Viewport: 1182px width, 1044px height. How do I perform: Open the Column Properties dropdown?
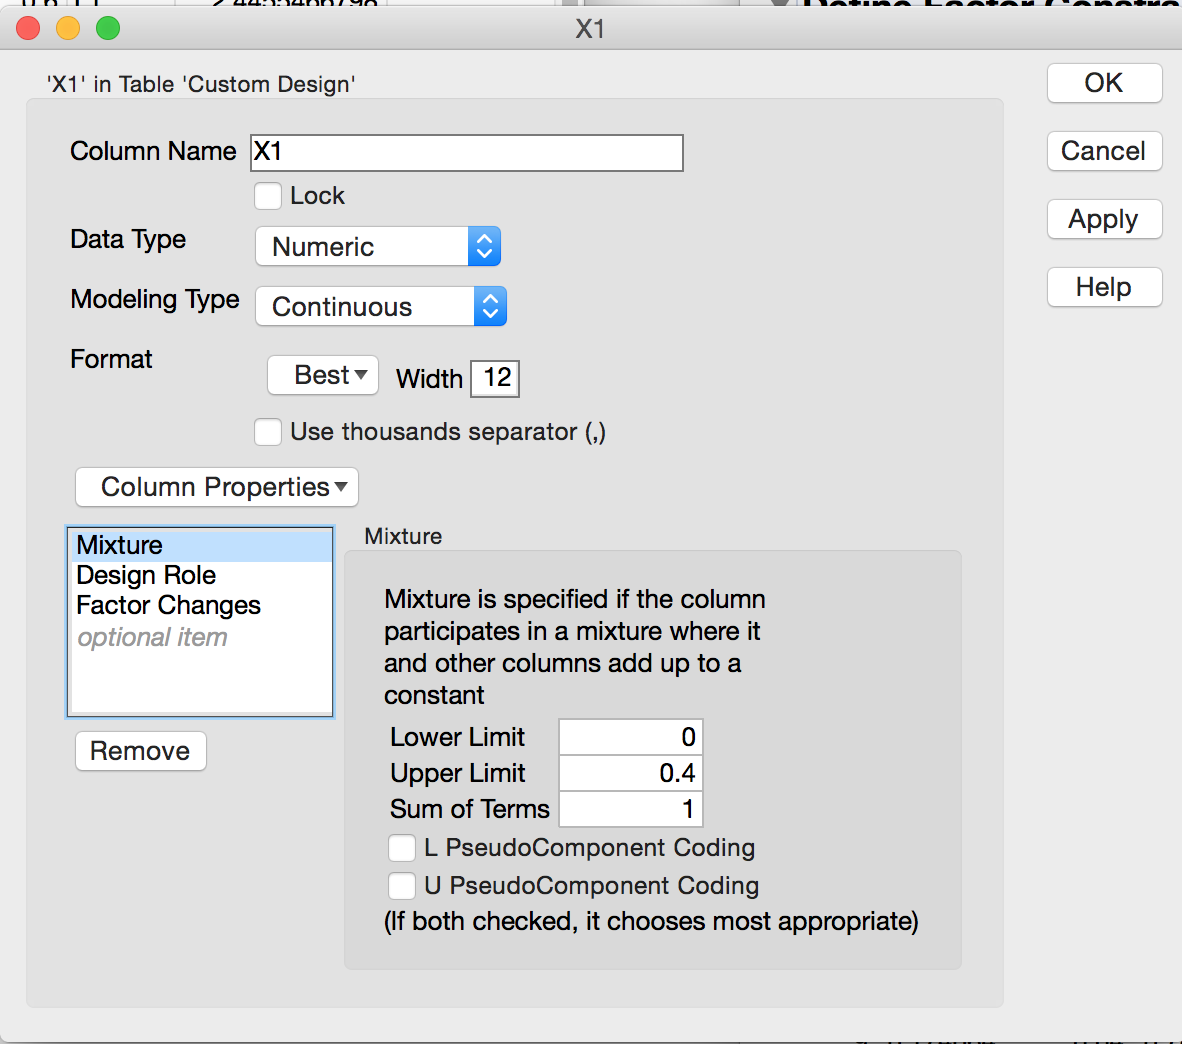click(x=217, y=487)
